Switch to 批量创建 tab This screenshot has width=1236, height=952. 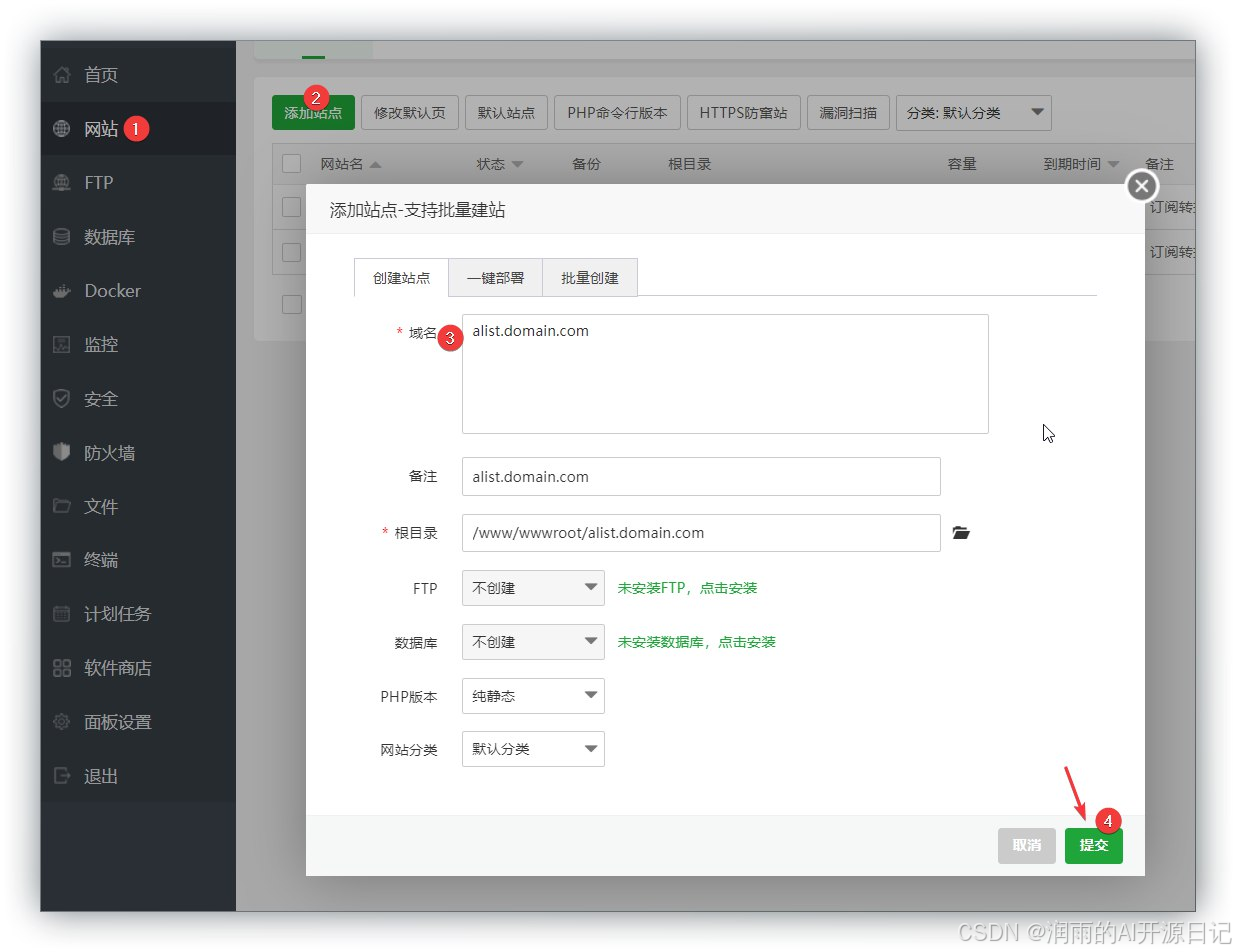(x=590, y=278)
